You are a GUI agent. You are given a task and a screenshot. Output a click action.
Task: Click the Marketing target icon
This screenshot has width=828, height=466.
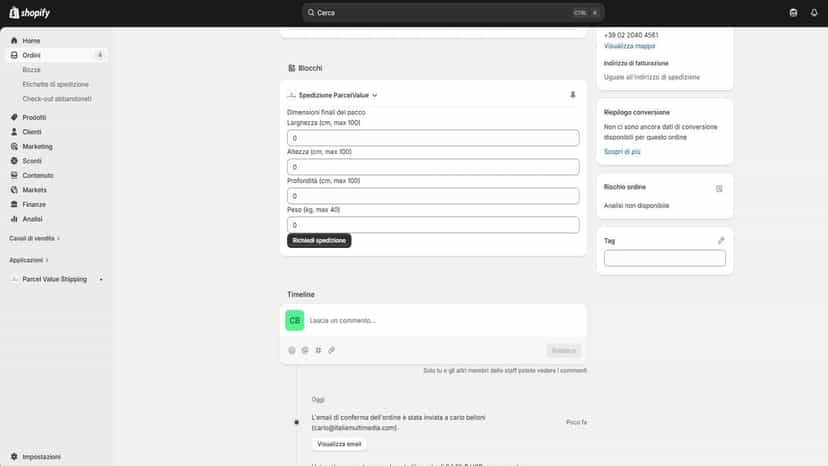pyautogui.click(x=14, y=146)
